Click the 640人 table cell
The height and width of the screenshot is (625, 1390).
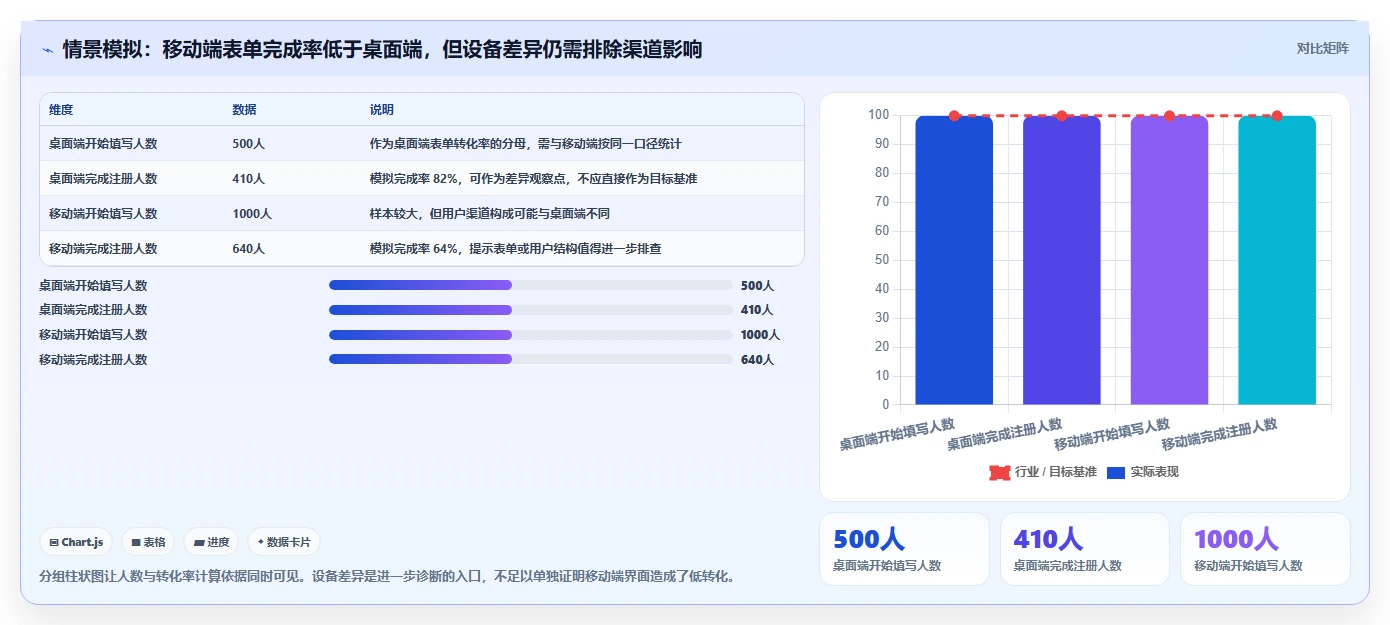click(x=249, y=249)
